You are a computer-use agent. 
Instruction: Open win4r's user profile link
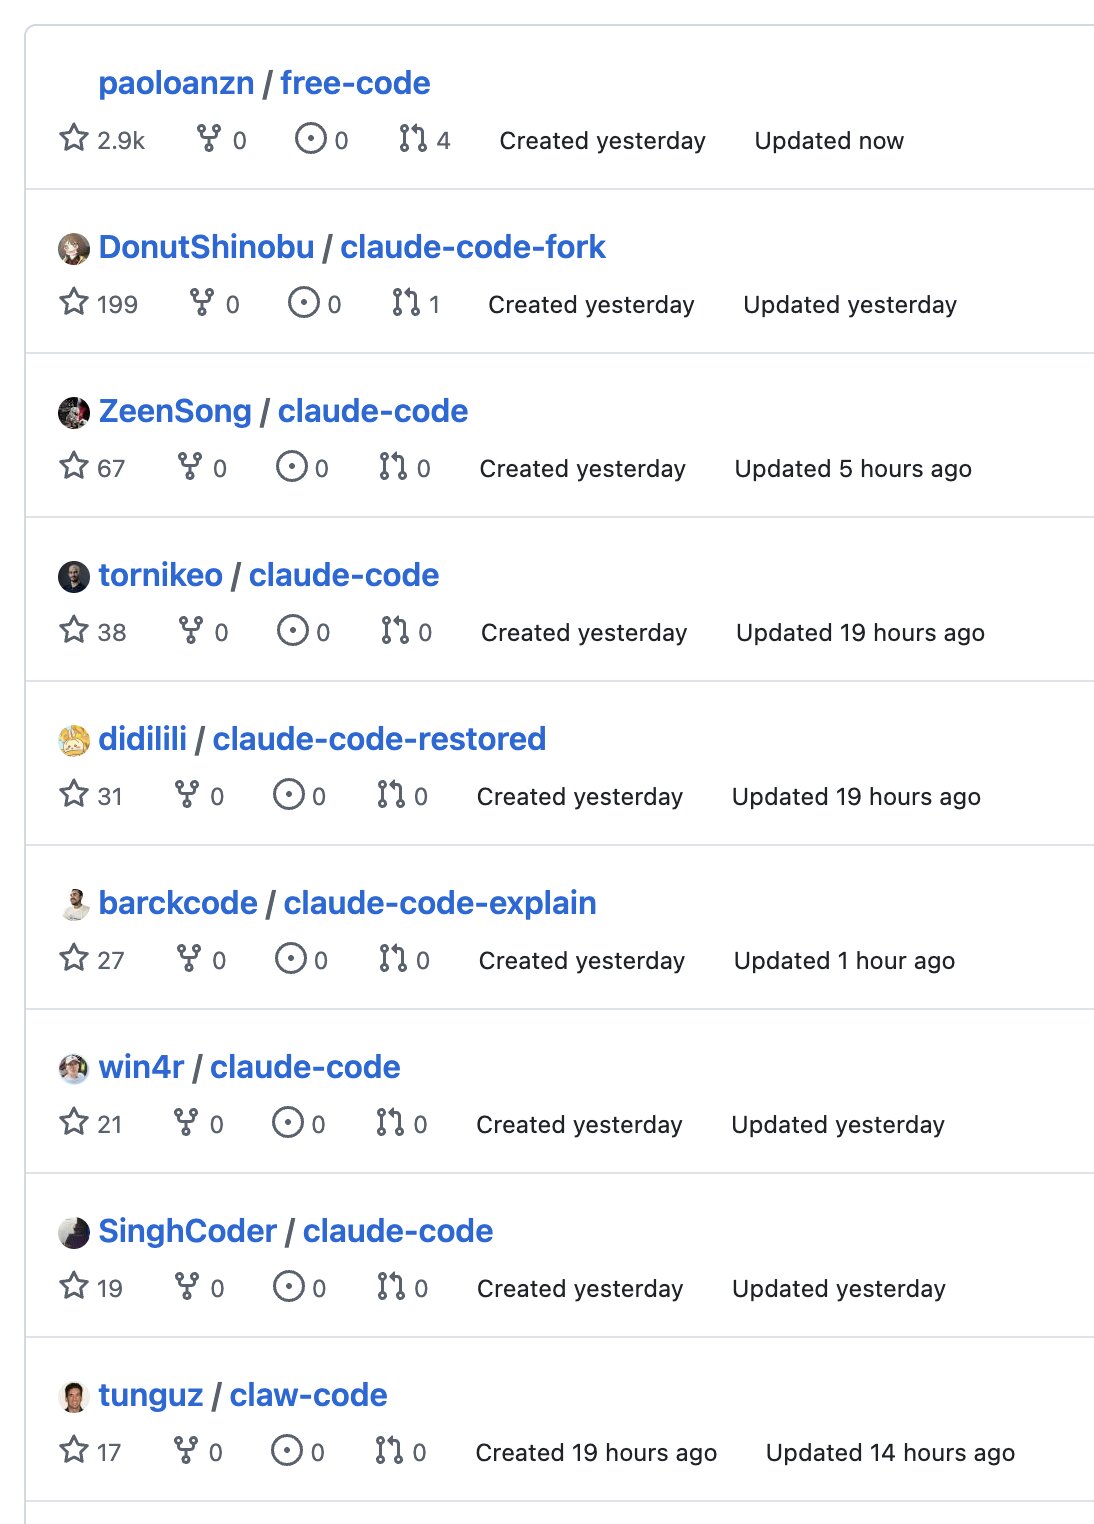pos(141,1067)
